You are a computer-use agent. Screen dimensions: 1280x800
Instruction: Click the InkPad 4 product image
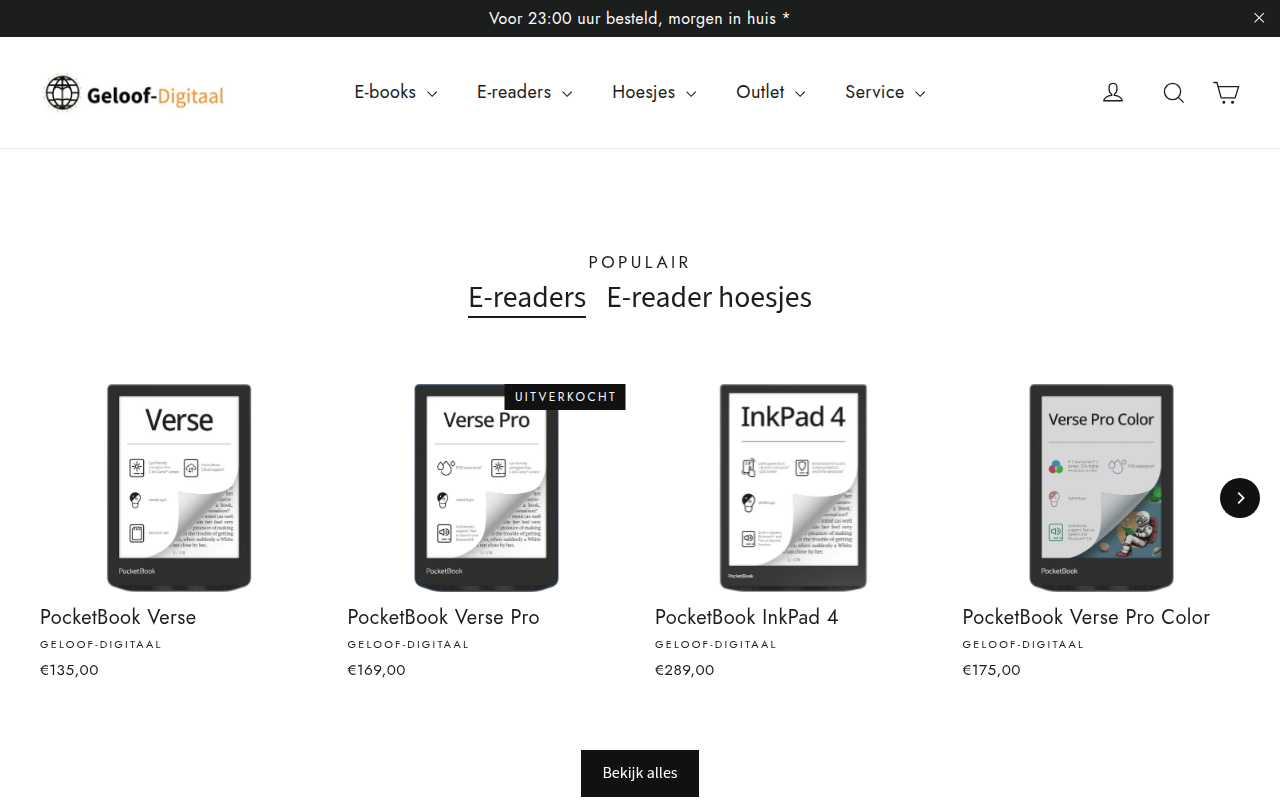click(x=793, y=488)
